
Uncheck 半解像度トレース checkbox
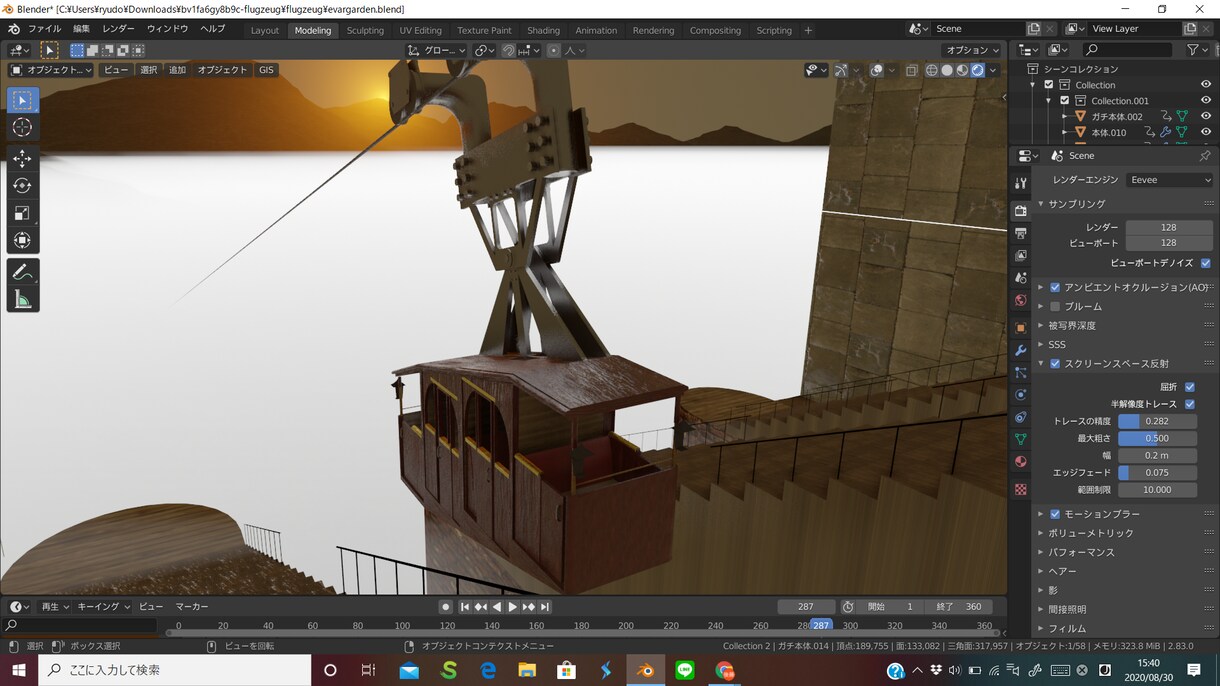(x=1190, y=404)
